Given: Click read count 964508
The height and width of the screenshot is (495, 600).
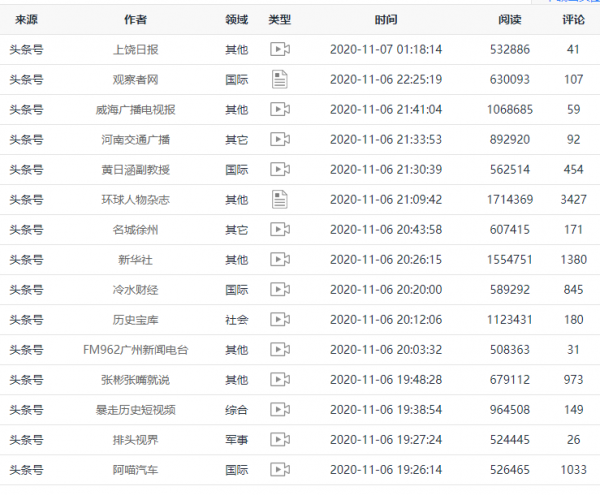Looking at the screenshot, I should pyautogui.click(x=510, y=410).
